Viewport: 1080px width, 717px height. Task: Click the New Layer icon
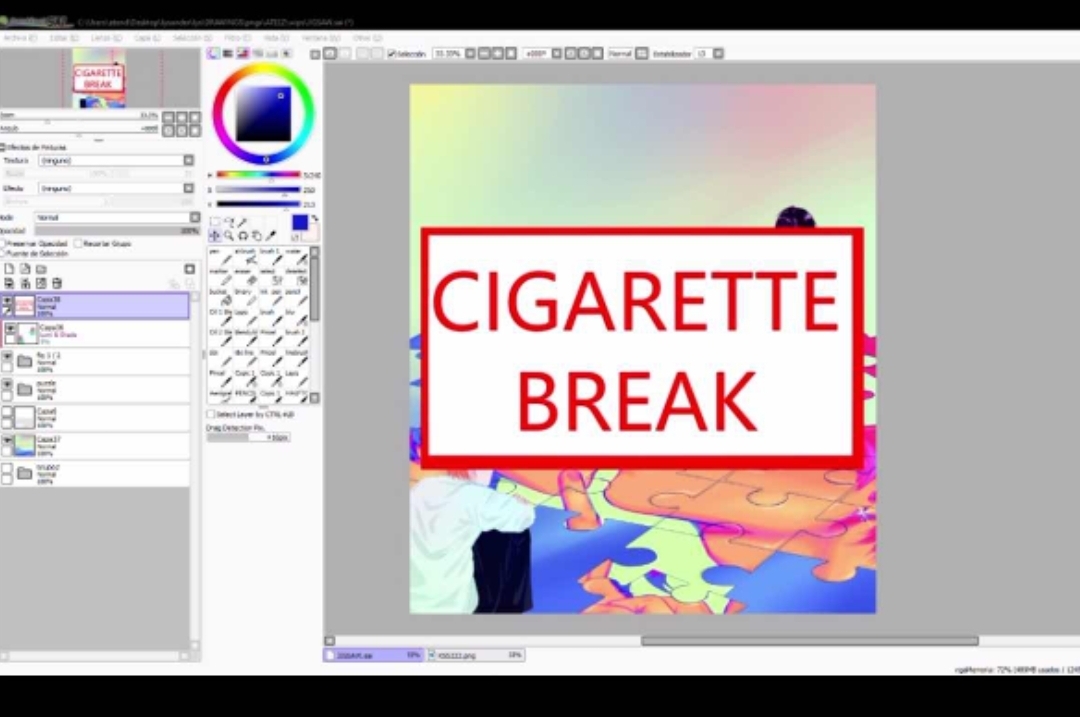click(x=9, y=269)
